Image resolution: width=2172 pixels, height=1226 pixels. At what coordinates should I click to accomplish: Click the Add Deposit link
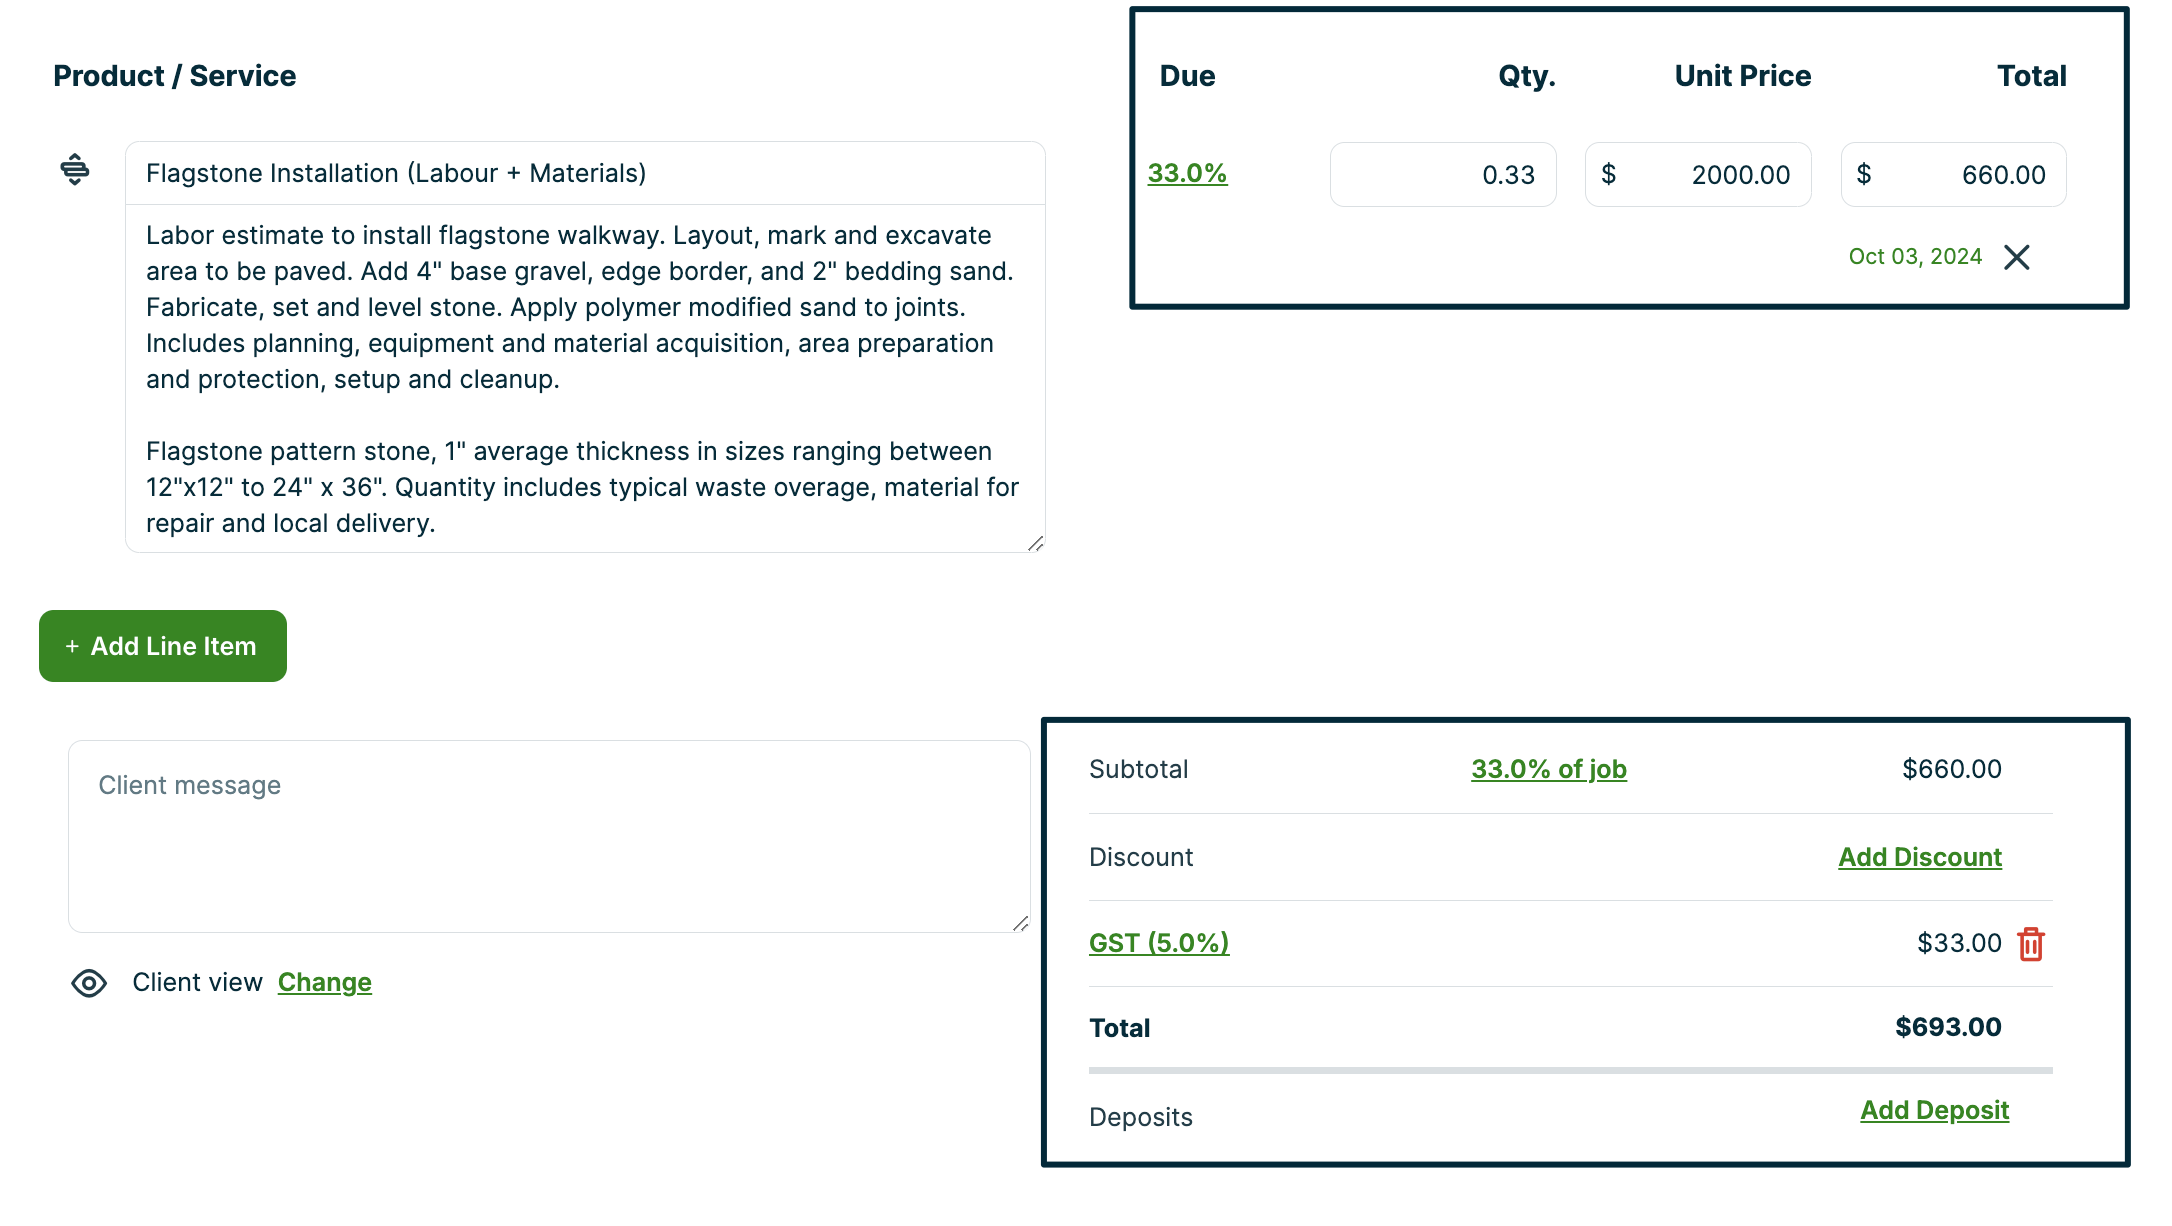pos(1933,1109)
